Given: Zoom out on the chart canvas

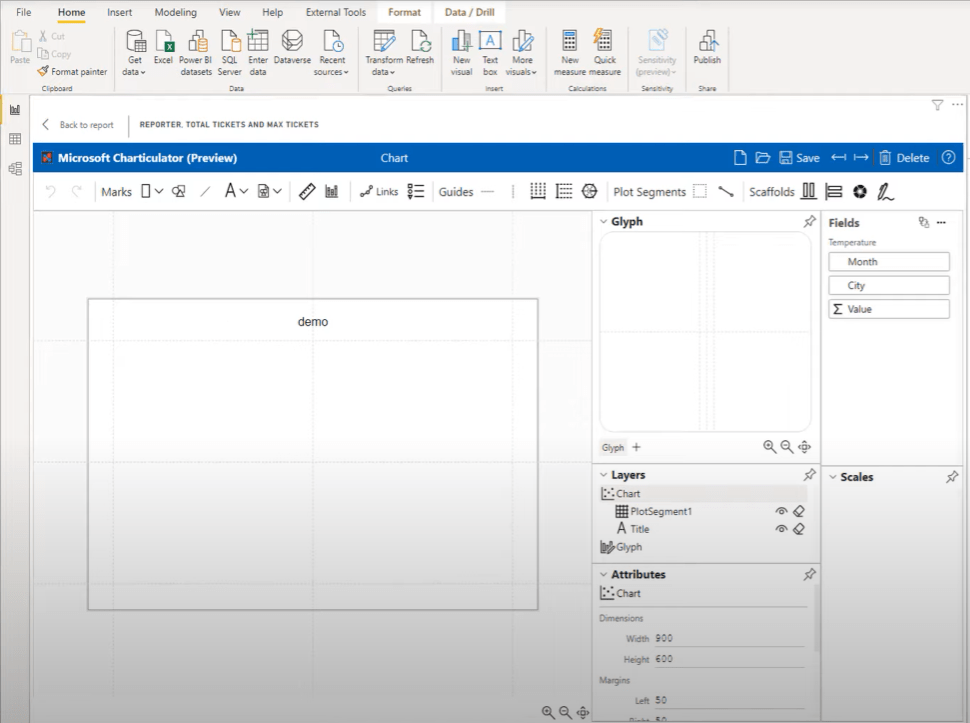Looking at the screenshot, I should 565,712.
